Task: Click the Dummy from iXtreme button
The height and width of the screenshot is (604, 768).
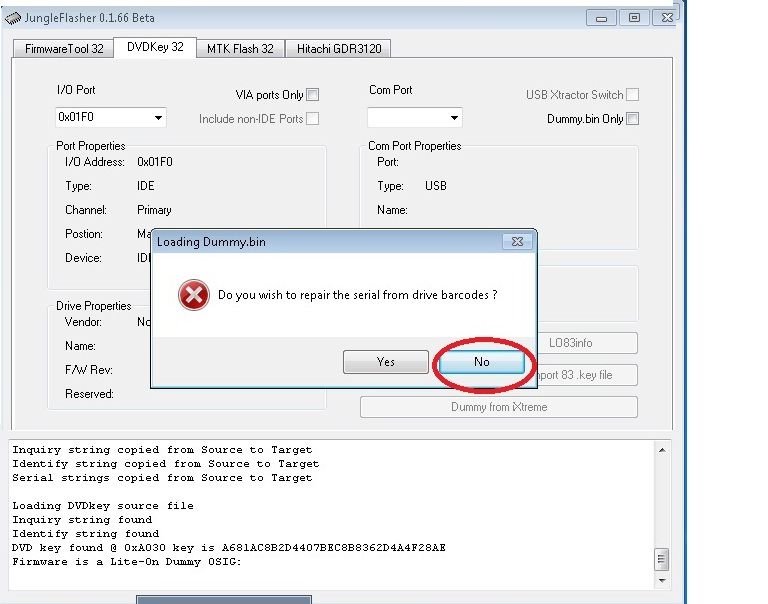Action: 498,407
